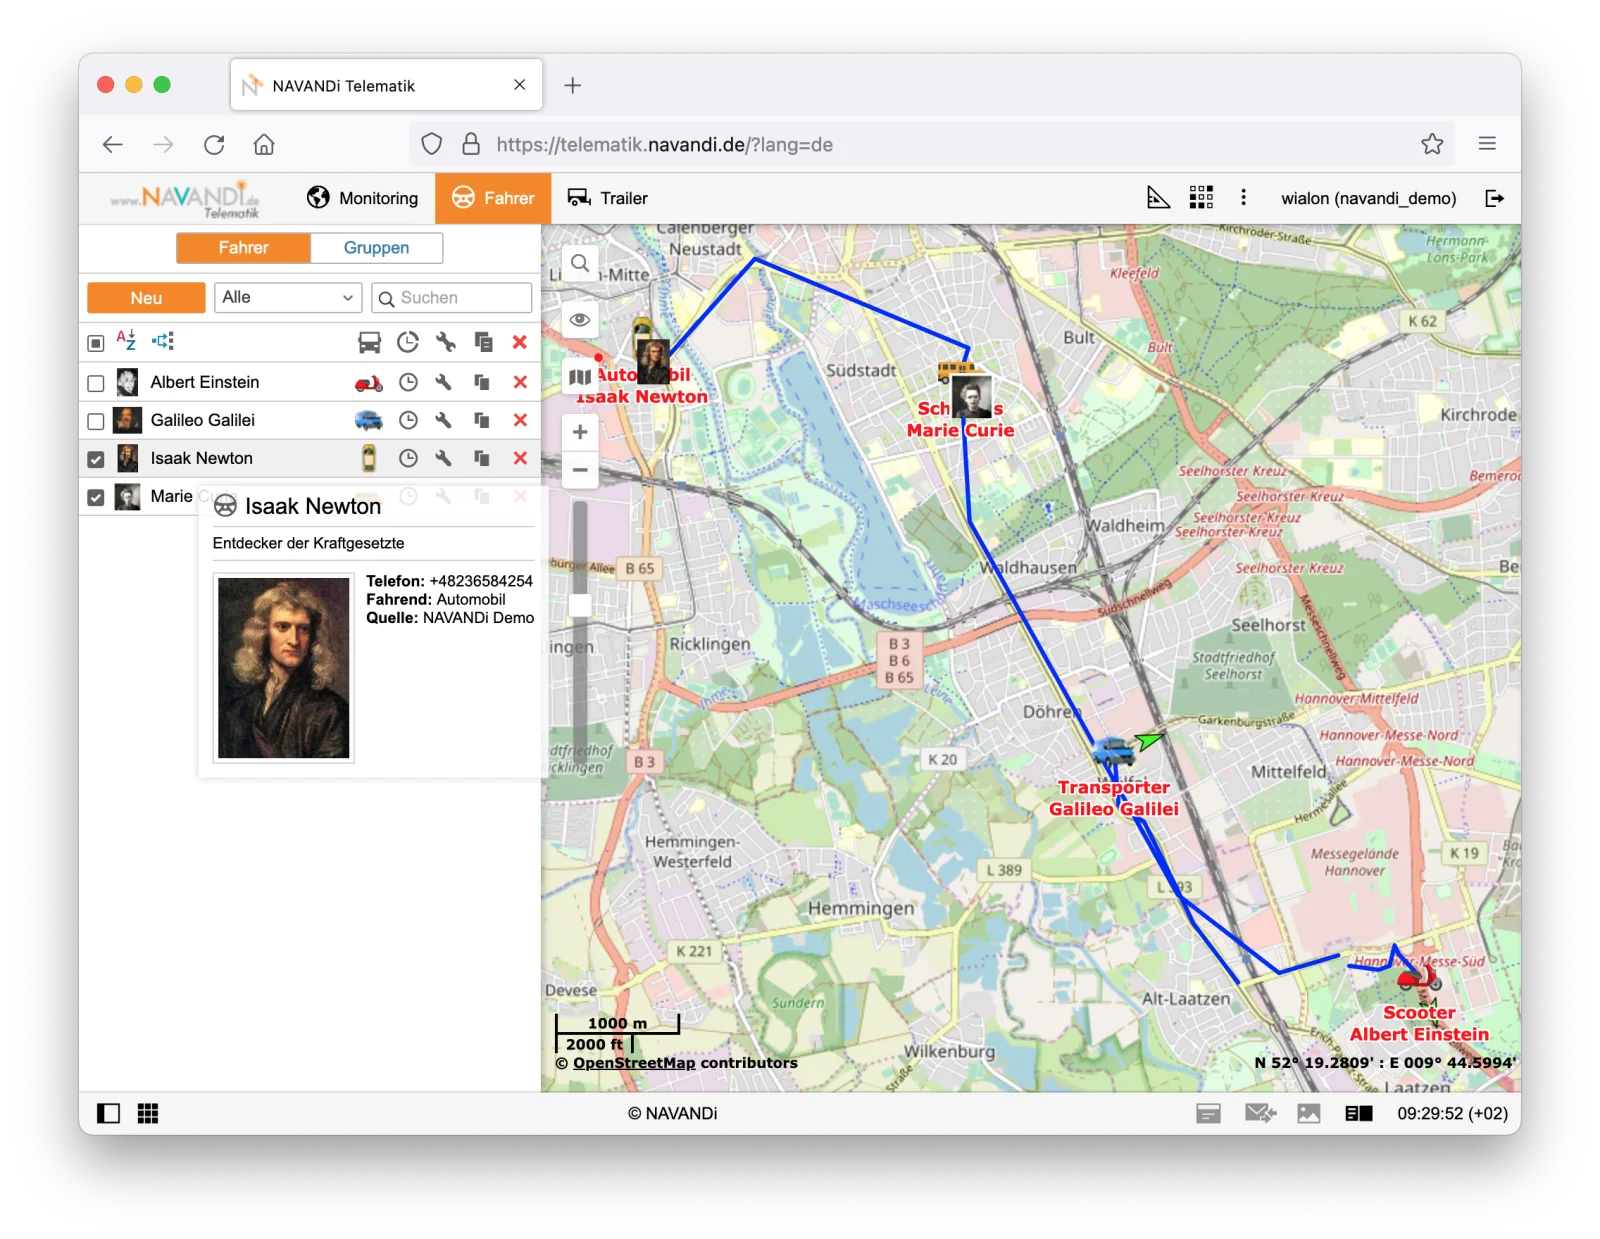The width and height of the screenshot is (1600, 1239).
Task: Toggle map visibility eye button
Action: [580, 320]
